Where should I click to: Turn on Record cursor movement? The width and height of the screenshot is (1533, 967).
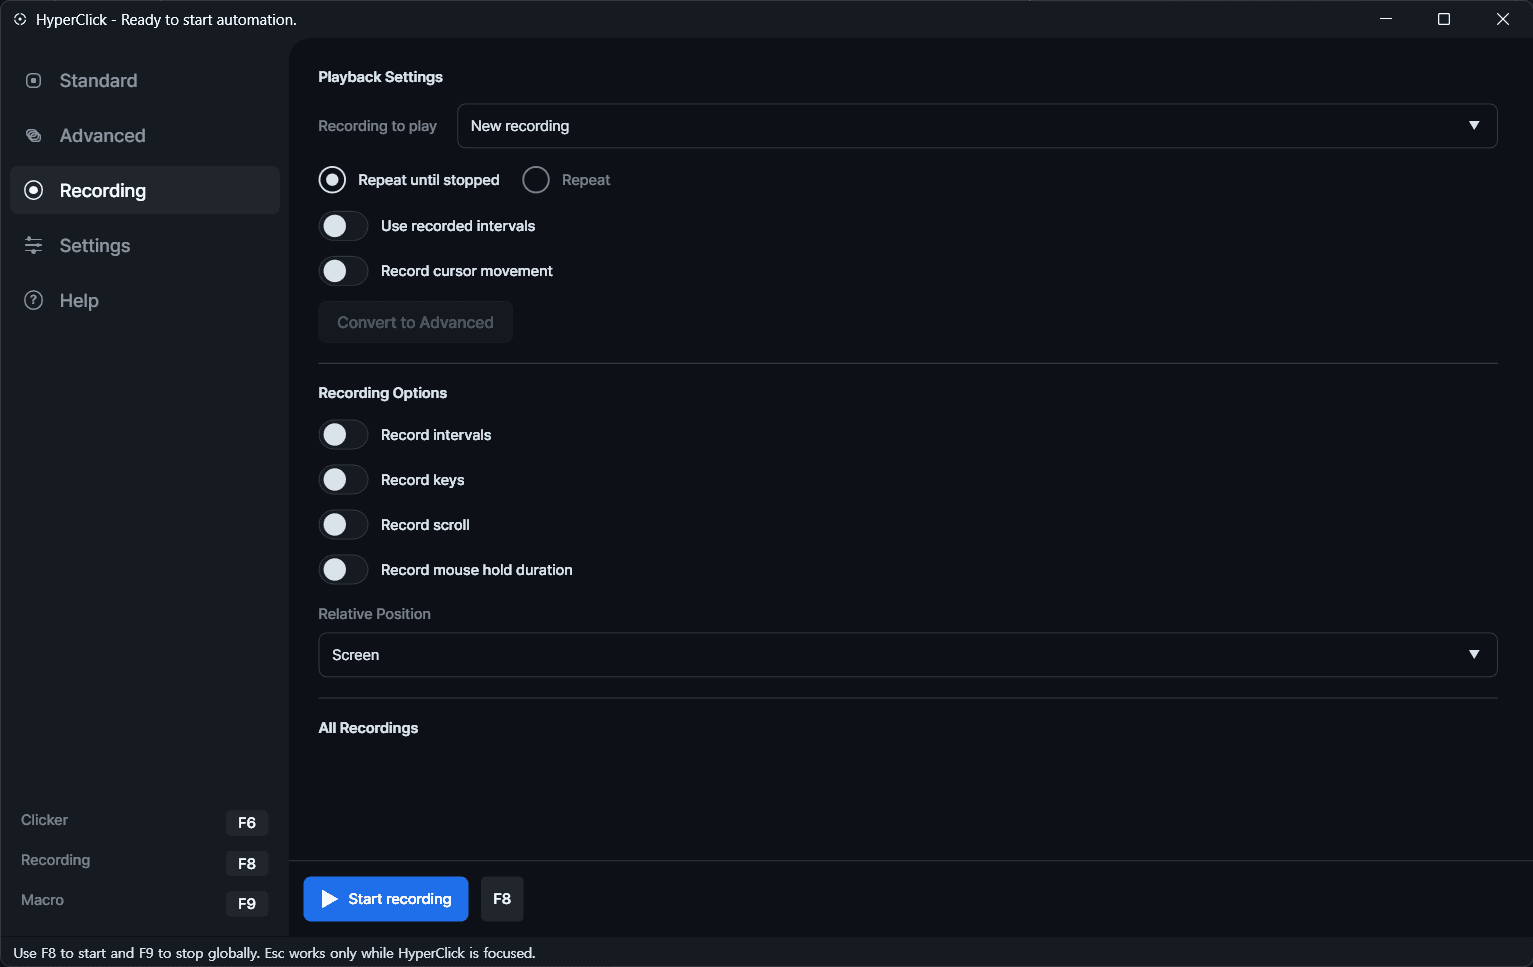pyautogui.click(x=343, y=271)
